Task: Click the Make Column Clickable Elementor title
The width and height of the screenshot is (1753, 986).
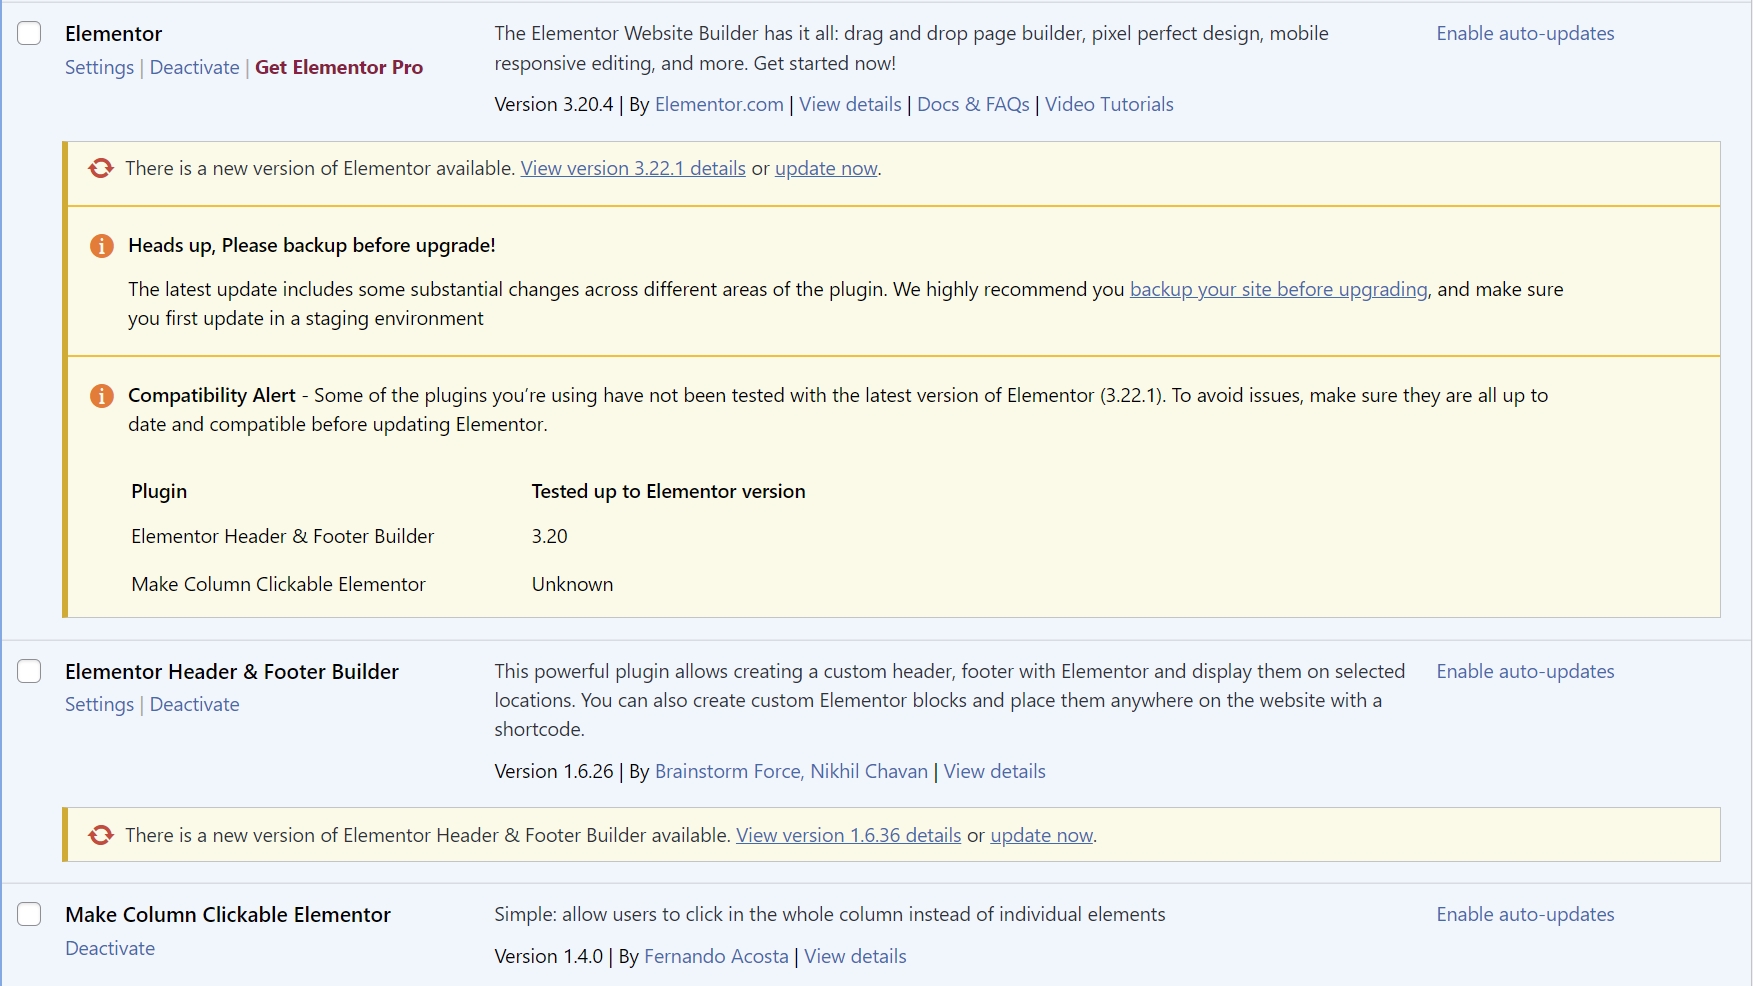Action: (x=228, y=915)
